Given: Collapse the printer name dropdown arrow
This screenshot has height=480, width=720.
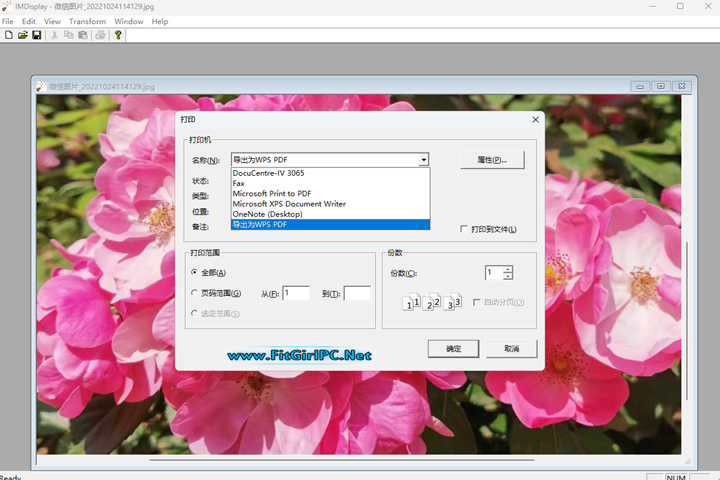Looking at the screenshot, I should pos(424,160).
